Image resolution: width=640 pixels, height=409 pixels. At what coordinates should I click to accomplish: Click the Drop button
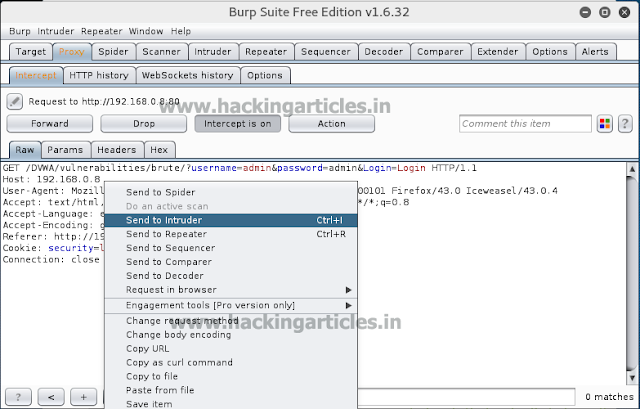coord(144,124)
